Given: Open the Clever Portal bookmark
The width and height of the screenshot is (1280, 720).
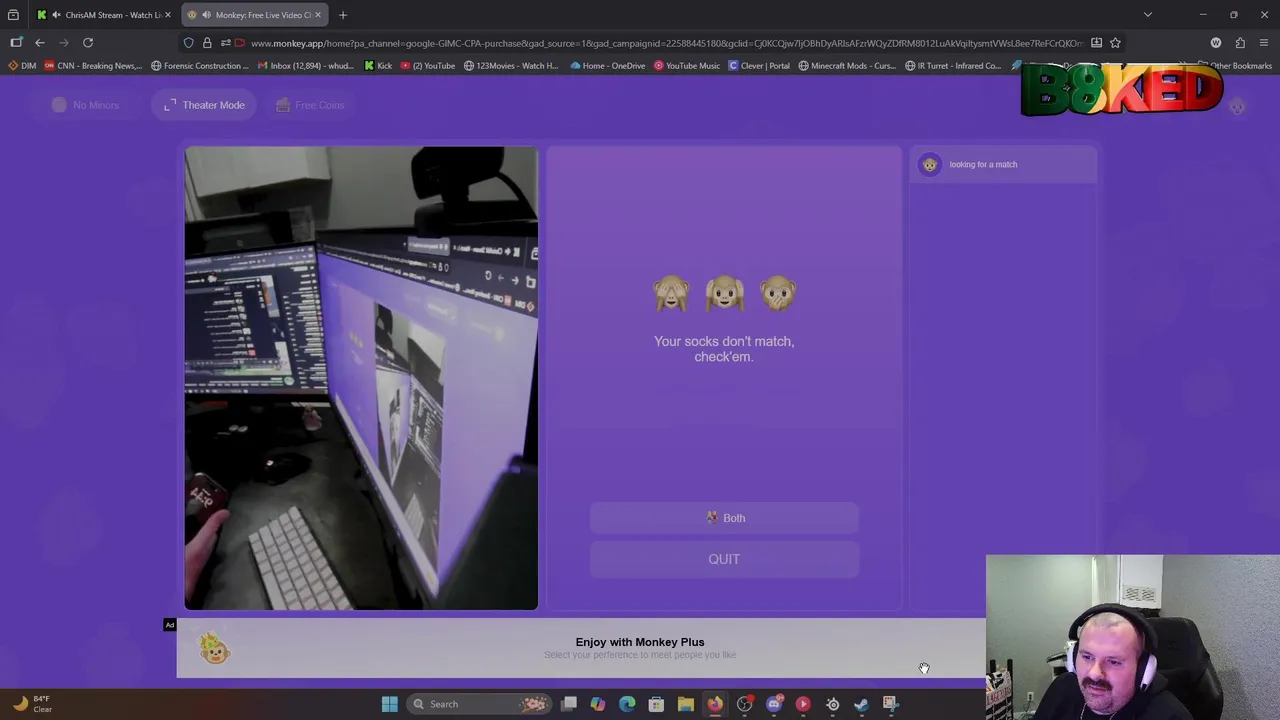Looking at the screenshot, I should click(759, 66).
